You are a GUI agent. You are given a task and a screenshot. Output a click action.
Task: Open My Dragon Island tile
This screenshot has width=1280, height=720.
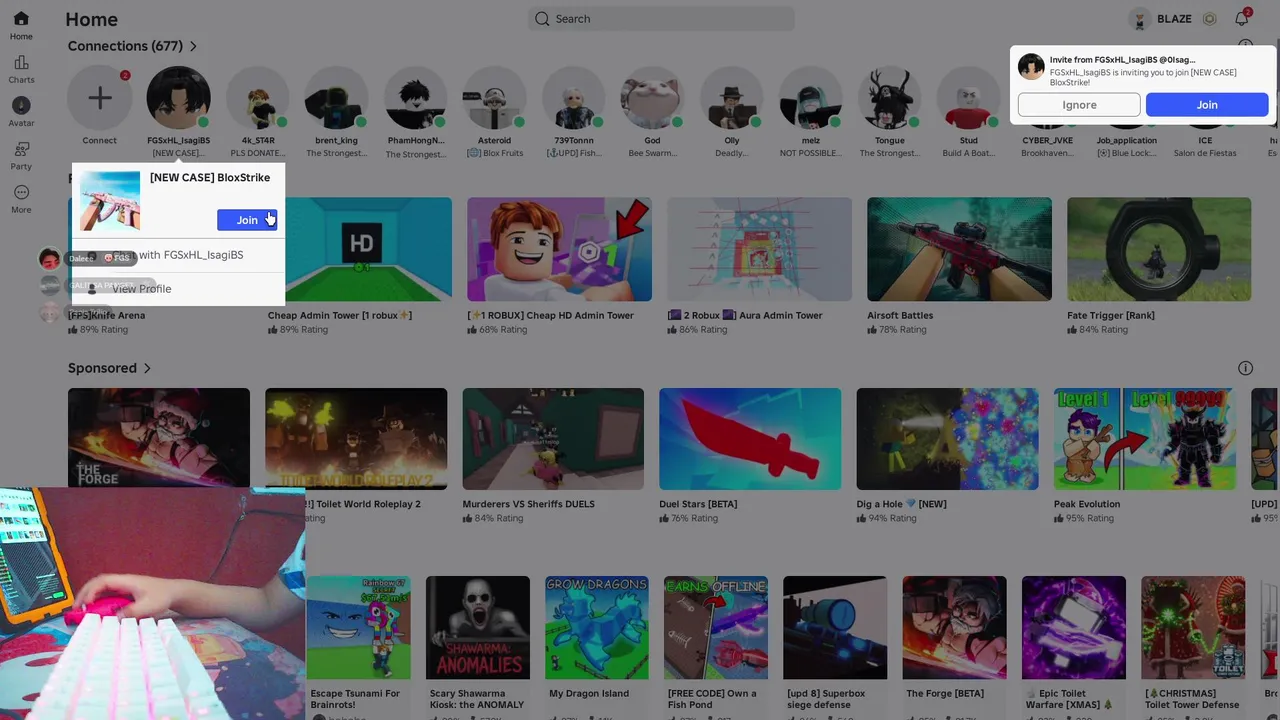(597, 628)
